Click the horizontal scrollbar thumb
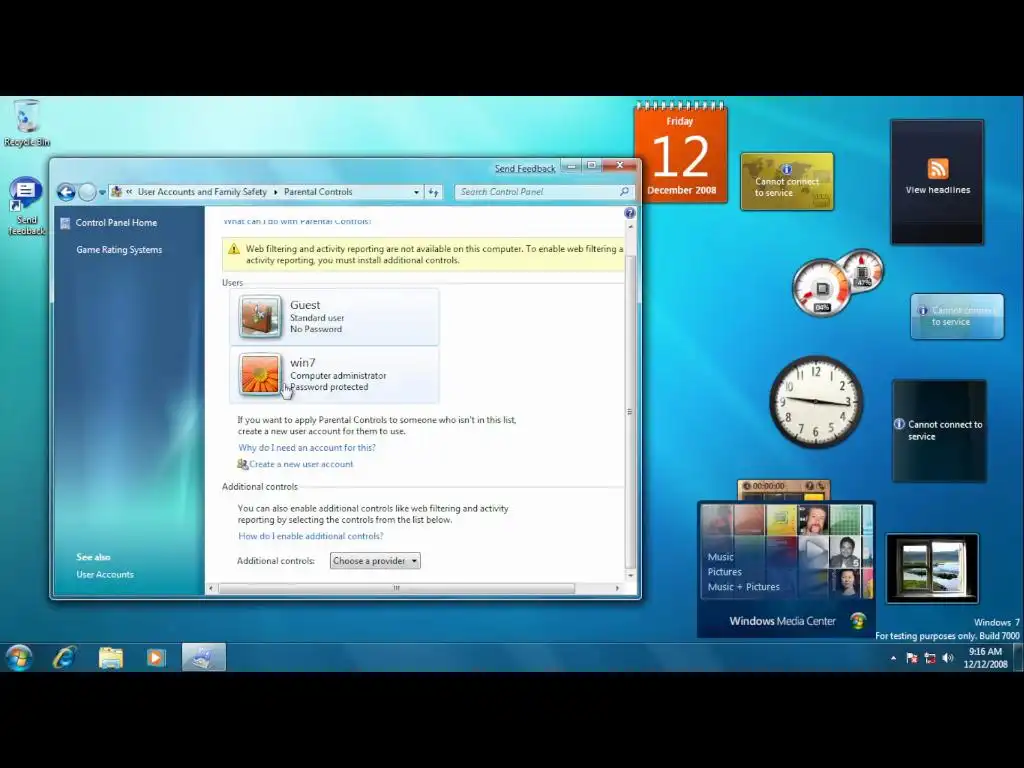Image resolution: width=1024 pixels, height=768 pixels. click(396, 588)
